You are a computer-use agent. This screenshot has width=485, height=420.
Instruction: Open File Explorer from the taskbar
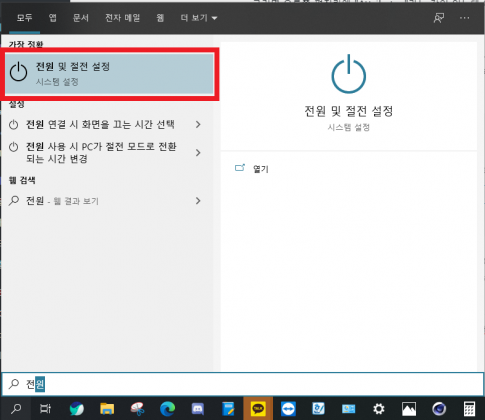(x=107, y=408)
